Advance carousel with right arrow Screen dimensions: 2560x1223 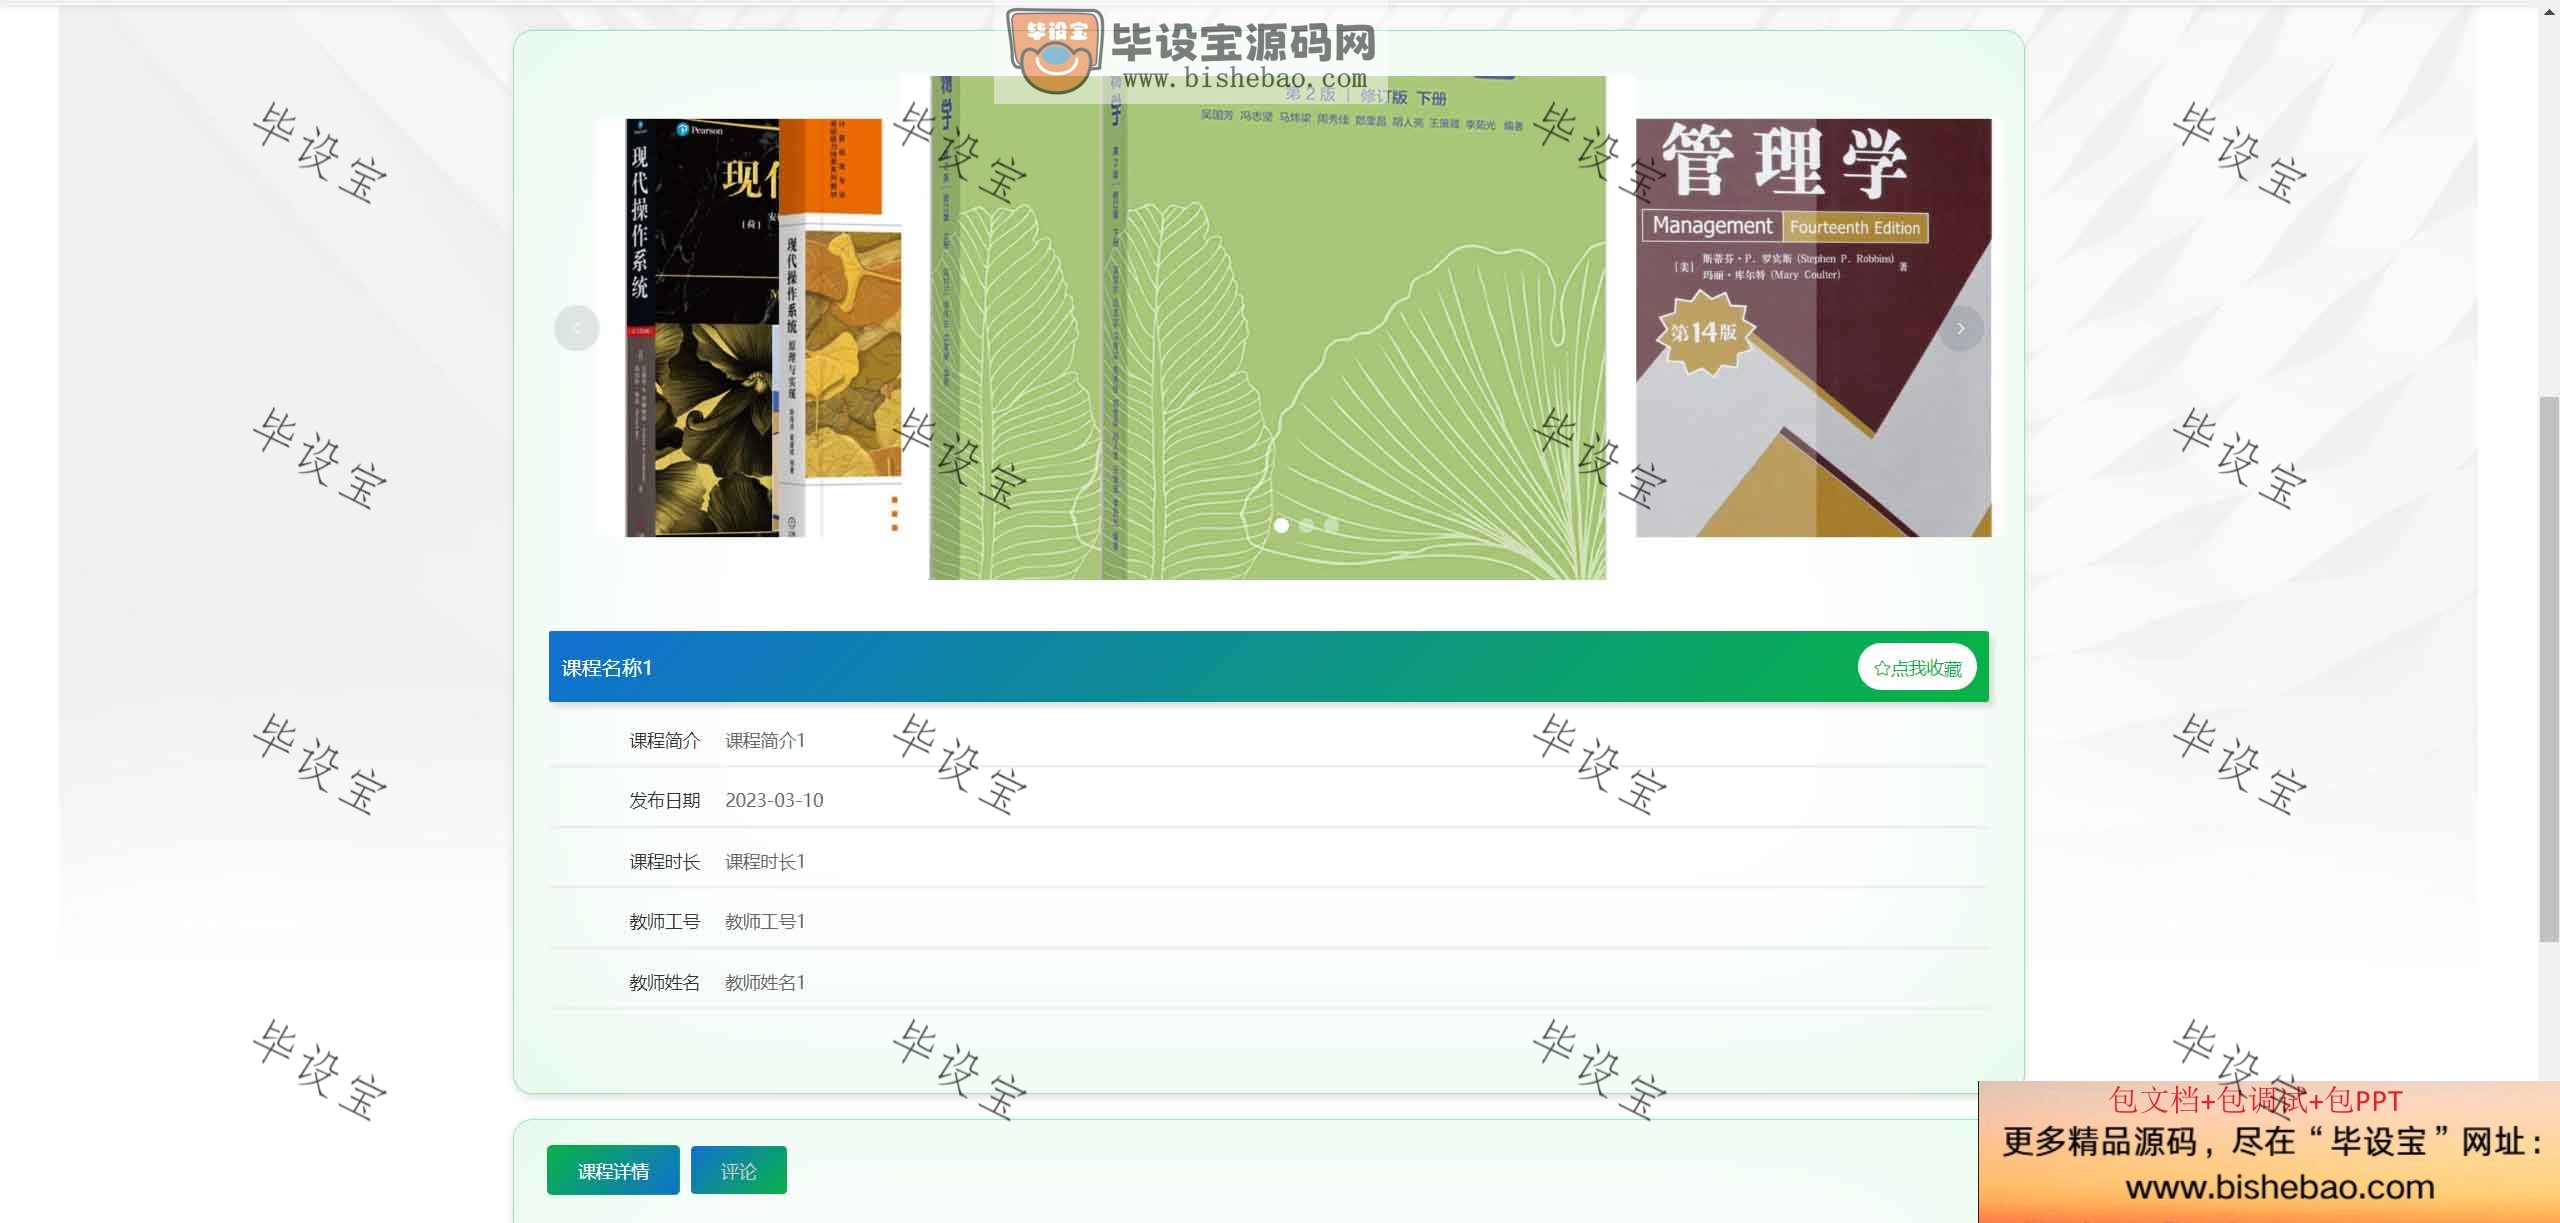(1960, 328)
